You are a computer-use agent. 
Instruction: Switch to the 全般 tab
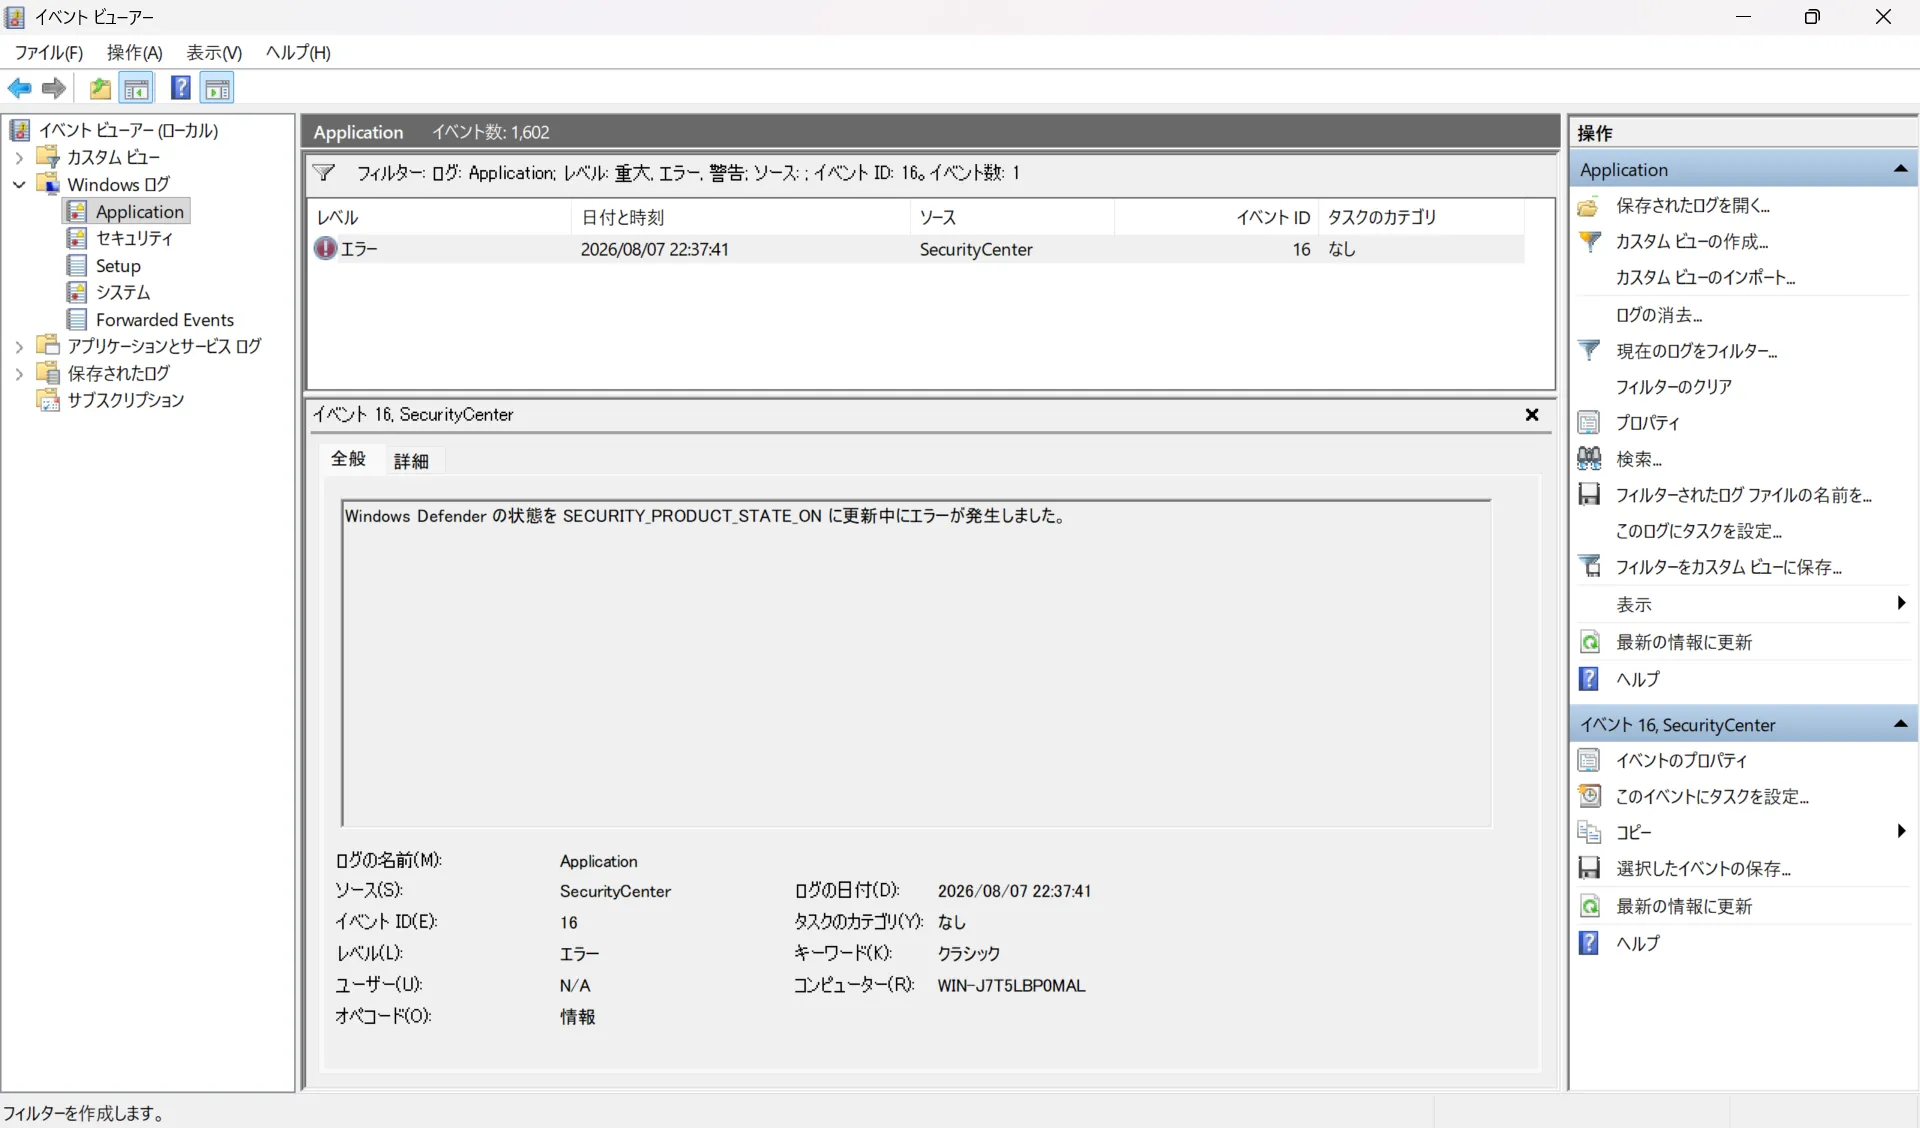349,459
